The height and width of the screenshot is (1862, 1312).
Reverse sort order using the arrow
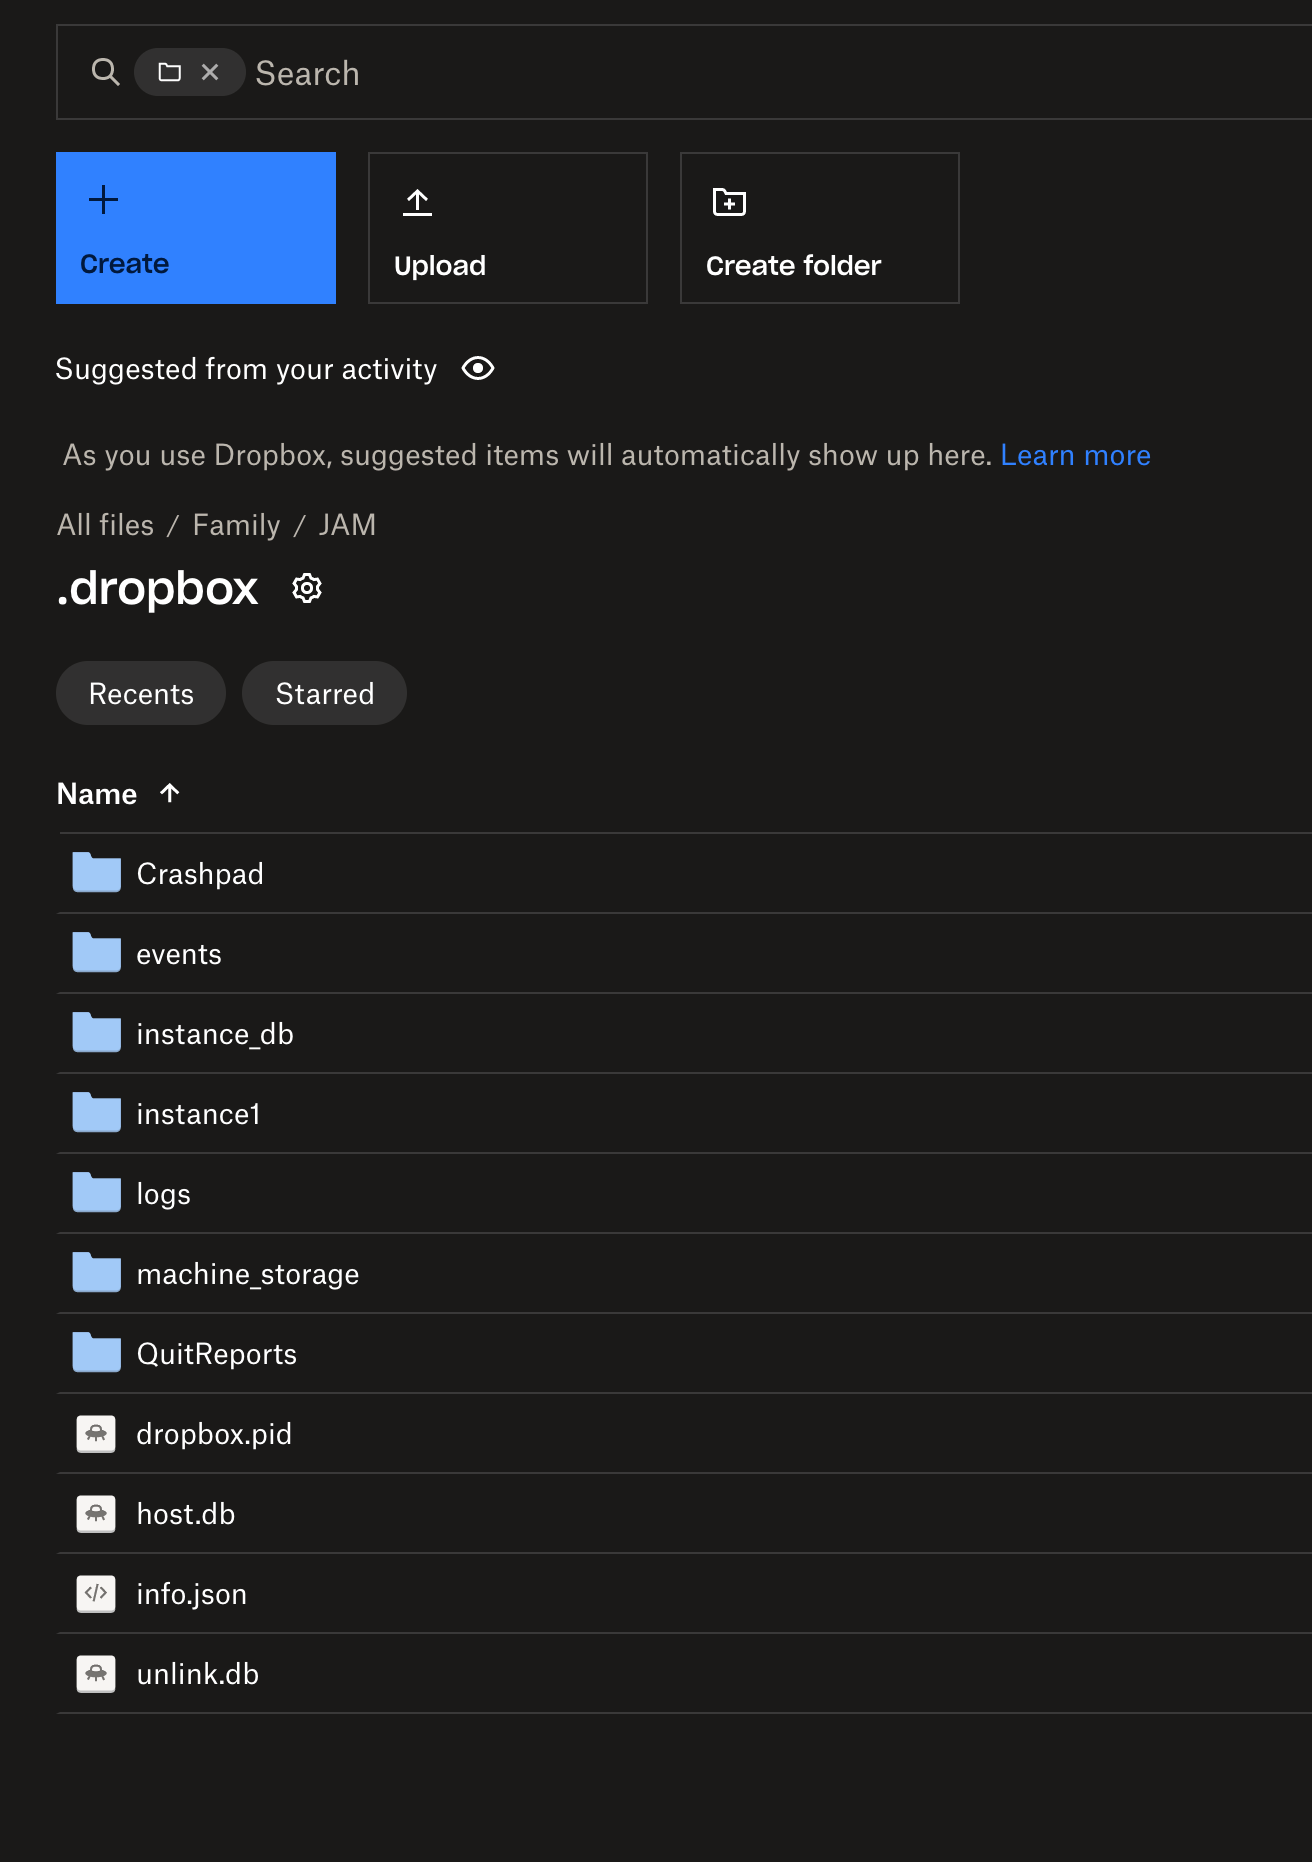[x=170, y=793]
